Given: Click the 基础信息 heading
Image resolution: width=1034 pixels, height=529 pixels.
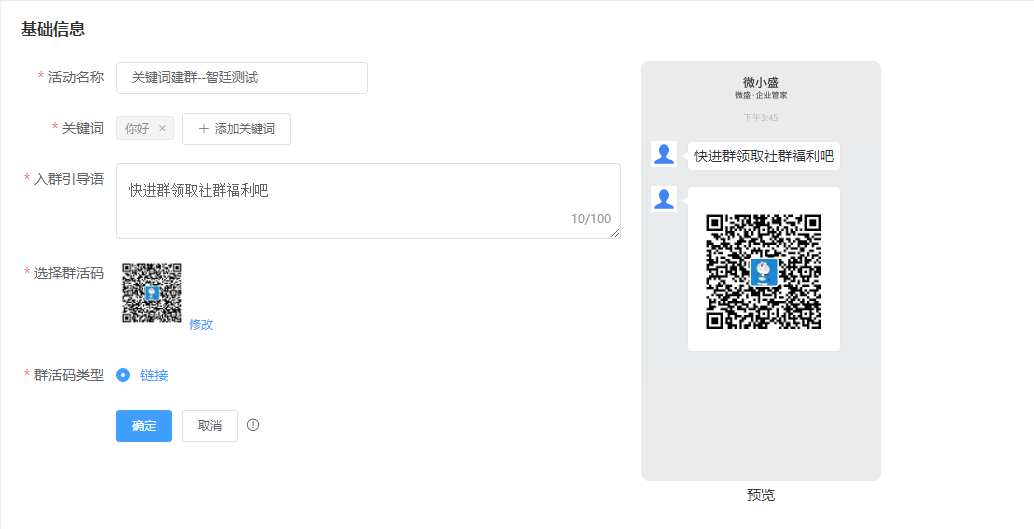Looking at the screenshot, I should [x=53, y=29].
